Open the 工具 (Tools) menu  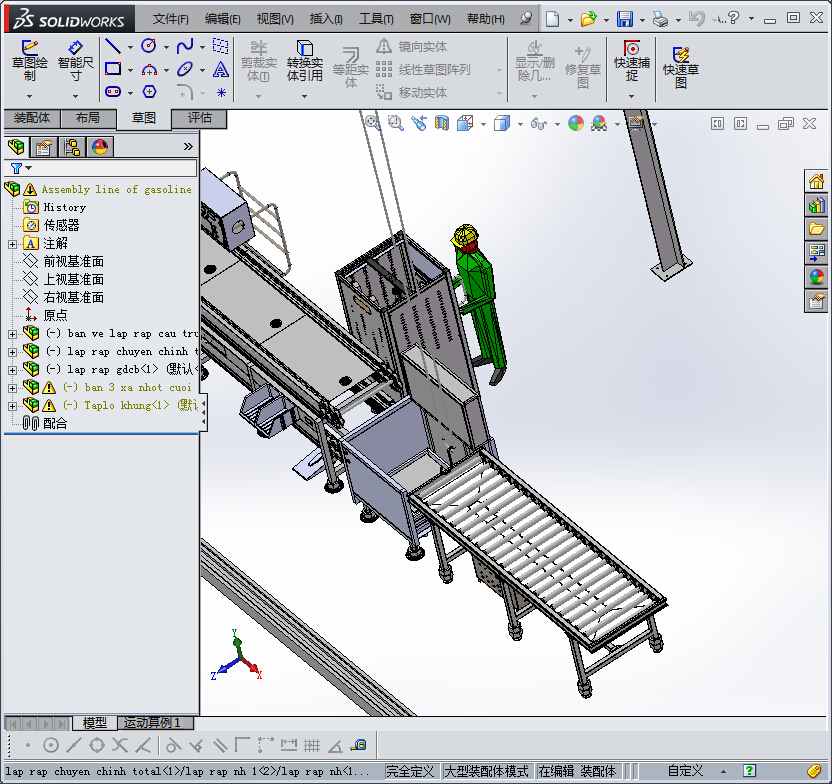376,19
